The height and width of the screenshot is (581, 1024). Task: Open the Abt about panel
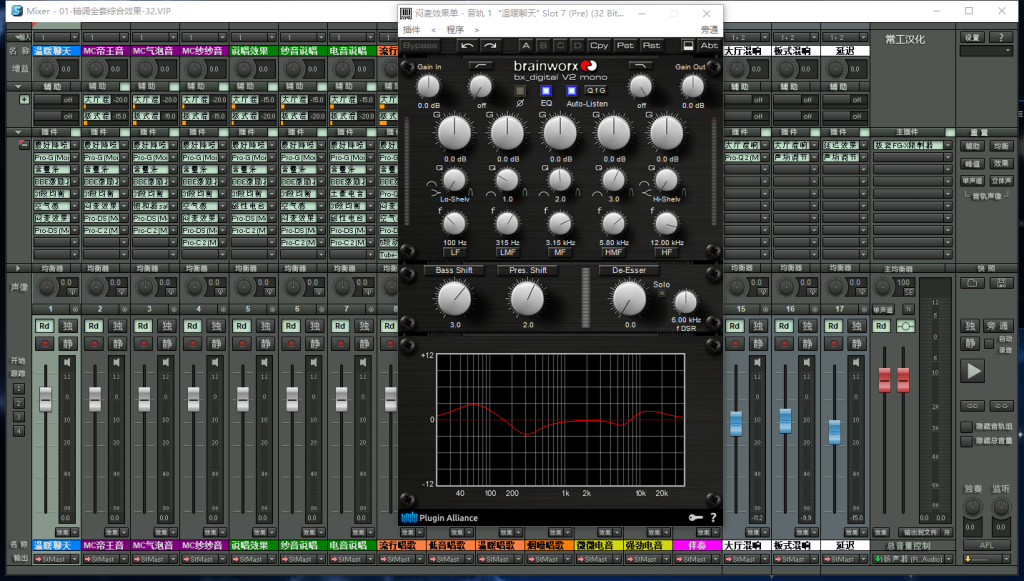(x=709, y=46)
